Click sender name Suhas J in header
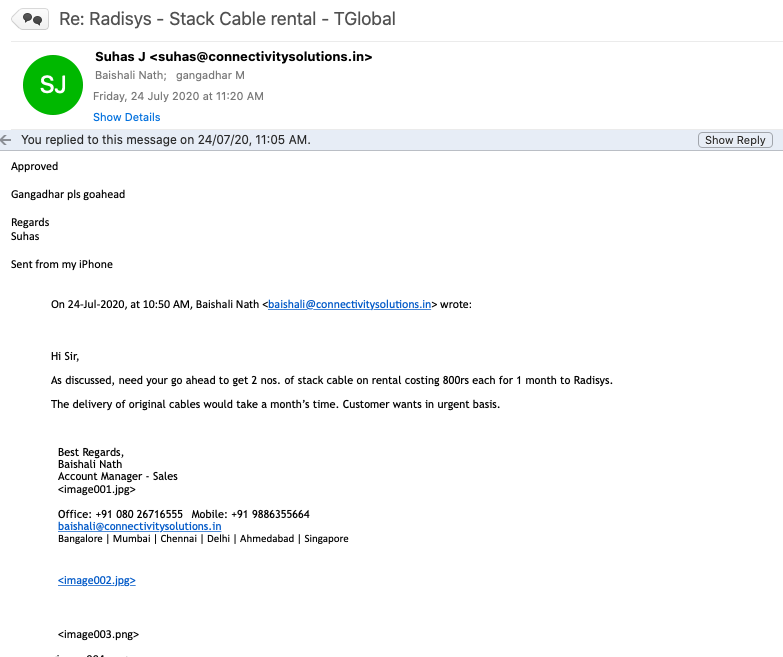 coord(120,57)
